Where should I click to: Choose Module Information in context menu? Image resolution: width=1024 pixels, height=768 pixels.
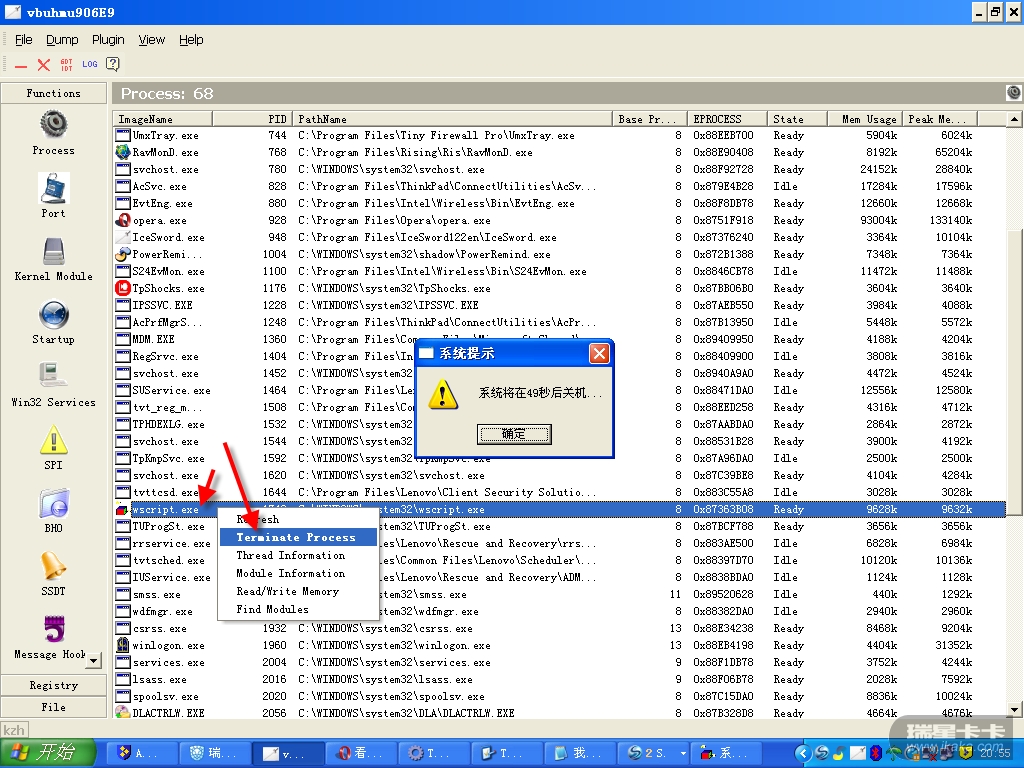pyautogui.click(x=298, y=573)
